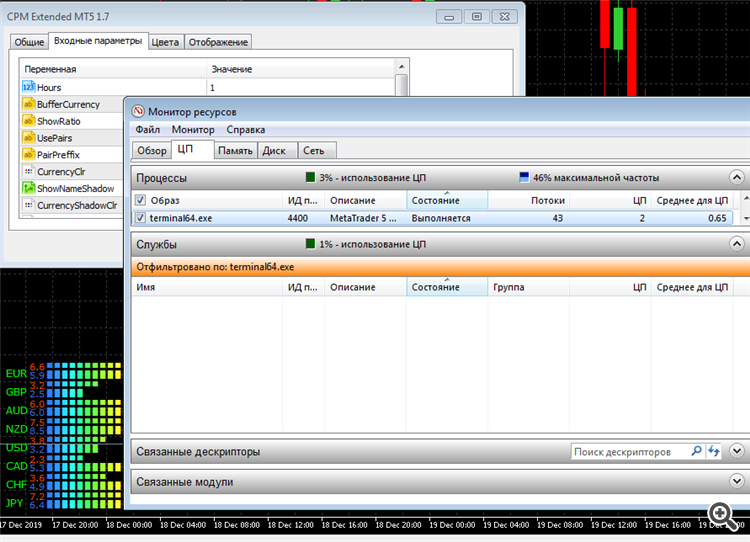This screenshot has height=542, width=750.
Task: Click the zoom magnifier overlay icon
Action: (x=723, y=516)
